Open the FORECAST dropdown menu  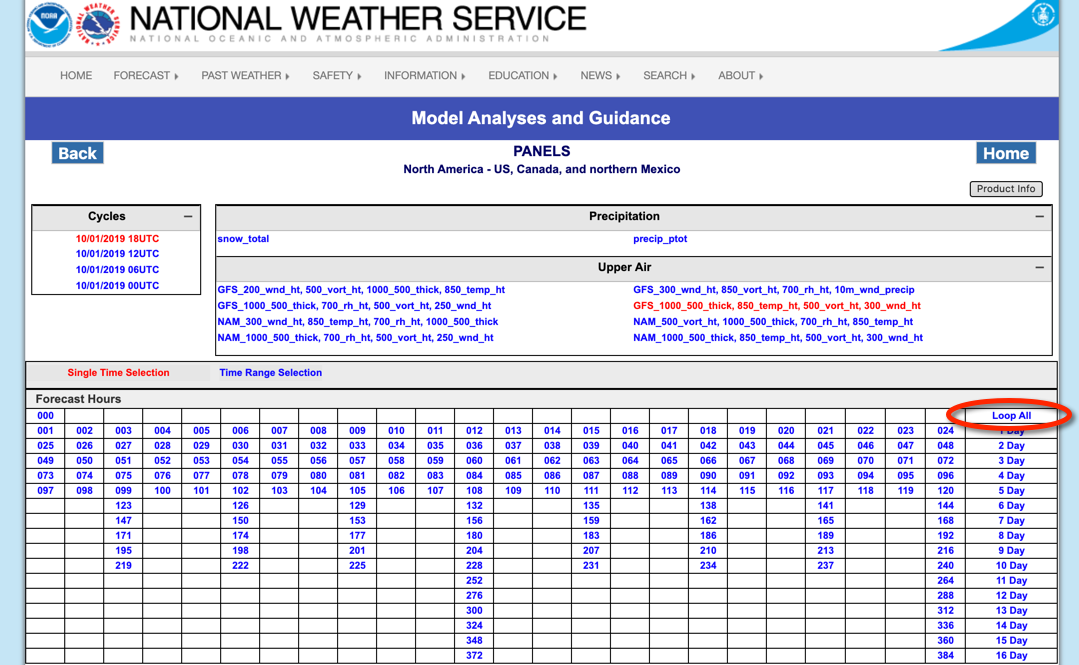pyautogui.click(x=146, y=76)
